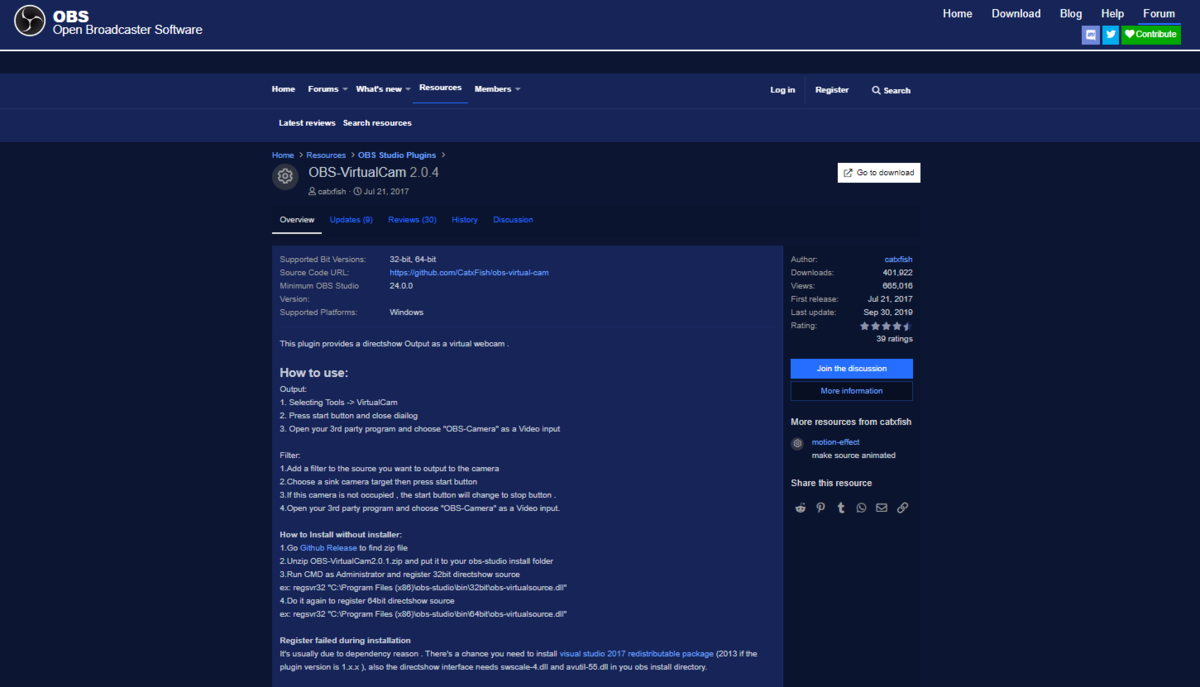Click the 24.0.0 minimum version value
The height and width of the screenshot is (687, 1200).
pyautogui.click(x=401, y=285)
